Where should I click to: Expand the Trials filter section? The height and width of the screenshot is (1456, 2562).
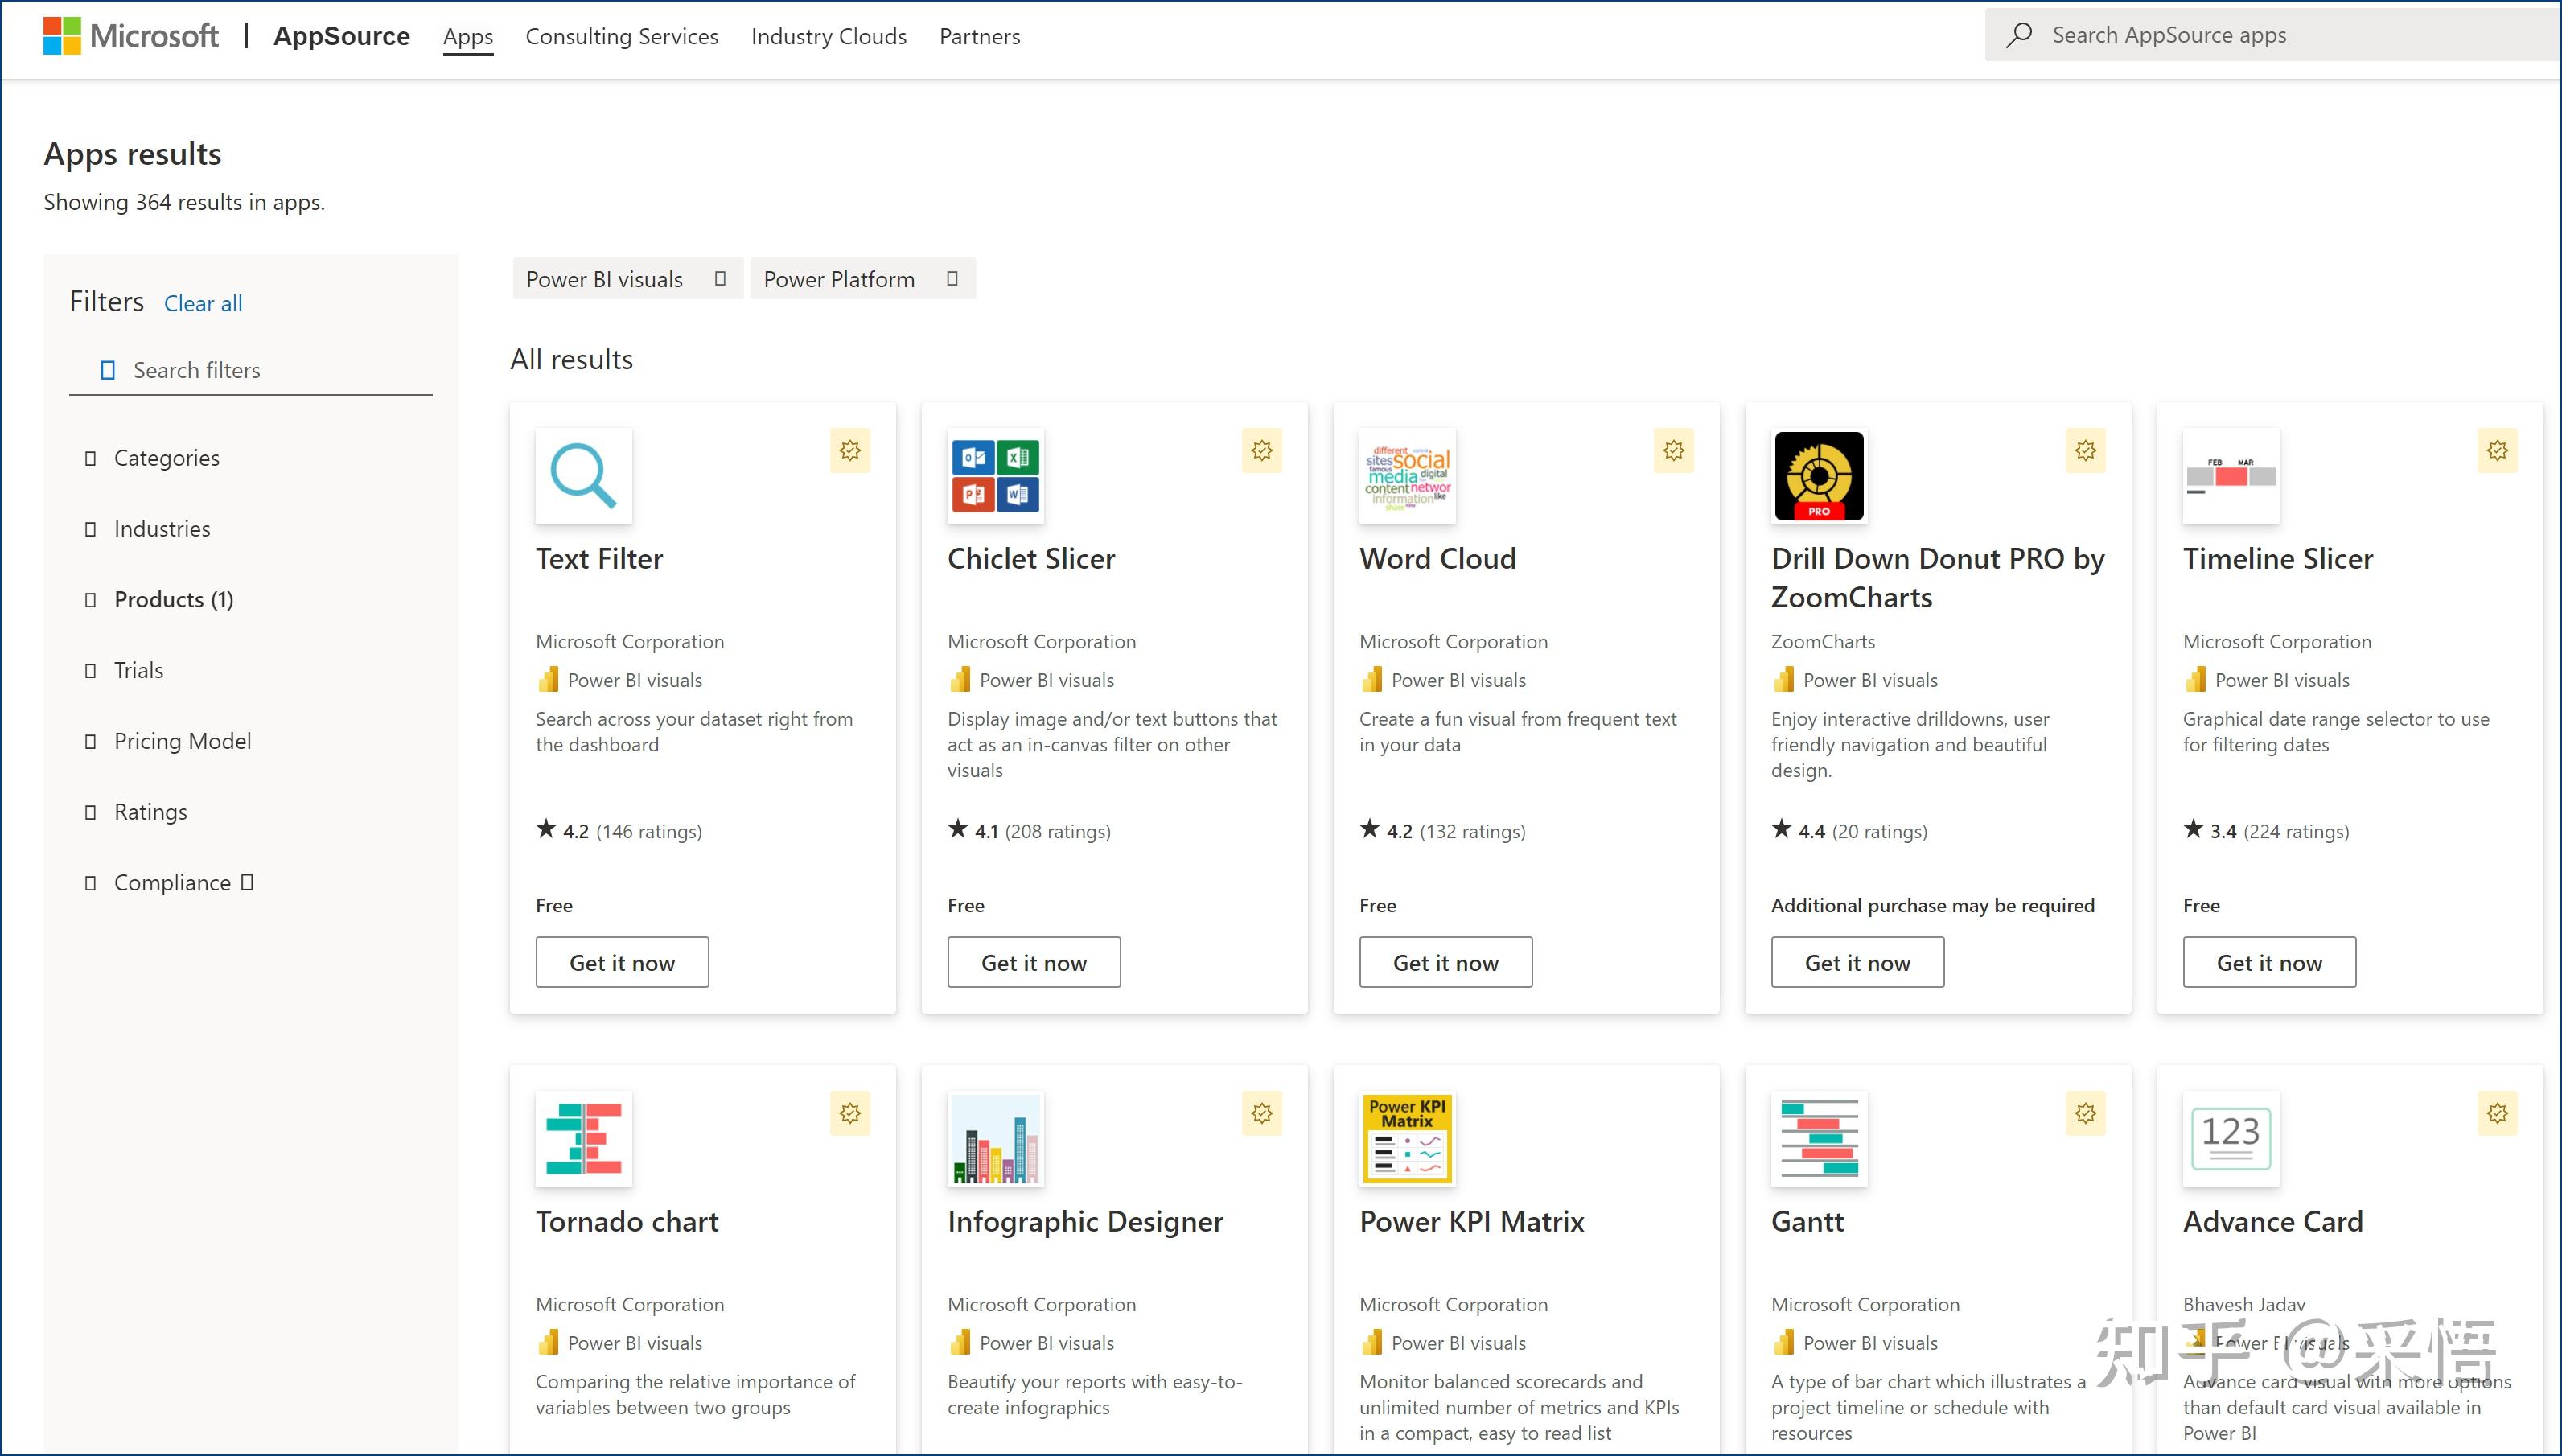(x=124, y=671)
